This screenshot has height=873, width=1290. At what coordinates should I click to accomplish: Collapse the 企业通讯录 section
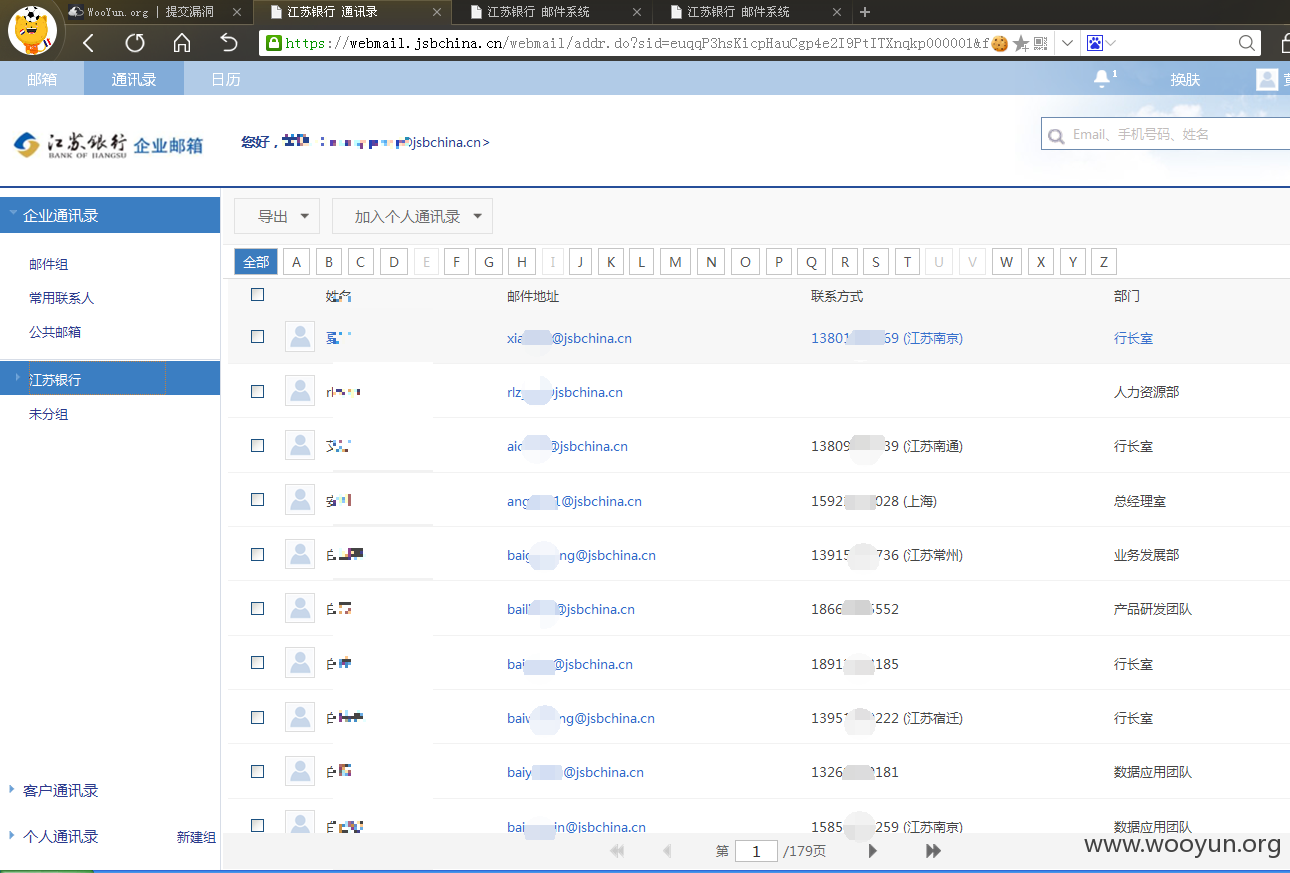[110, 215]
